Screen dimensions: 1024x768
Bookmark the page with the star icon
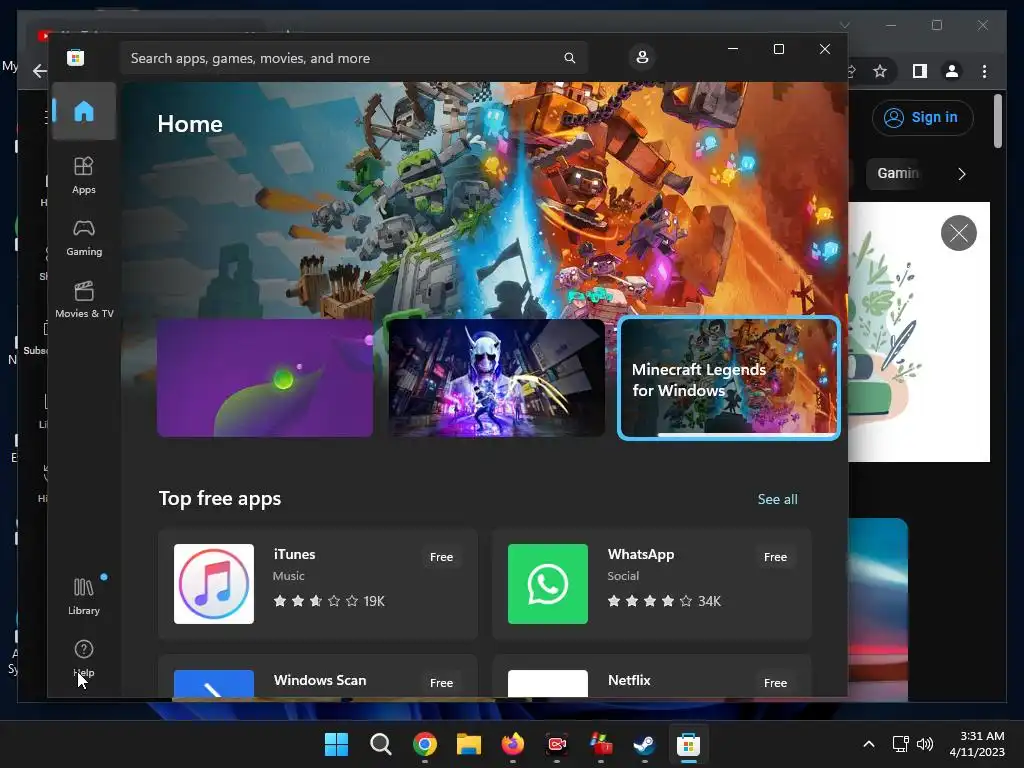(x=880, y=71)
